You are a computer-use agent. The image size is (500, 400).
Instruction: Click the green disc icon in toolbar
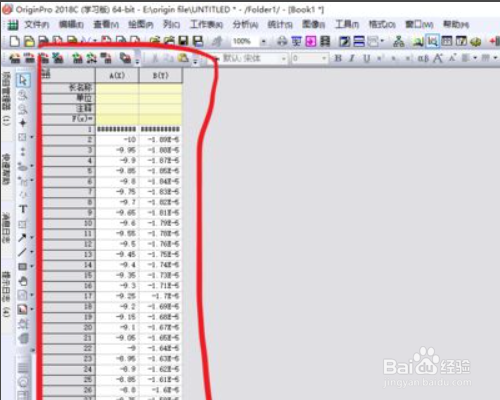pyautogui.click(x=476, y=42)
